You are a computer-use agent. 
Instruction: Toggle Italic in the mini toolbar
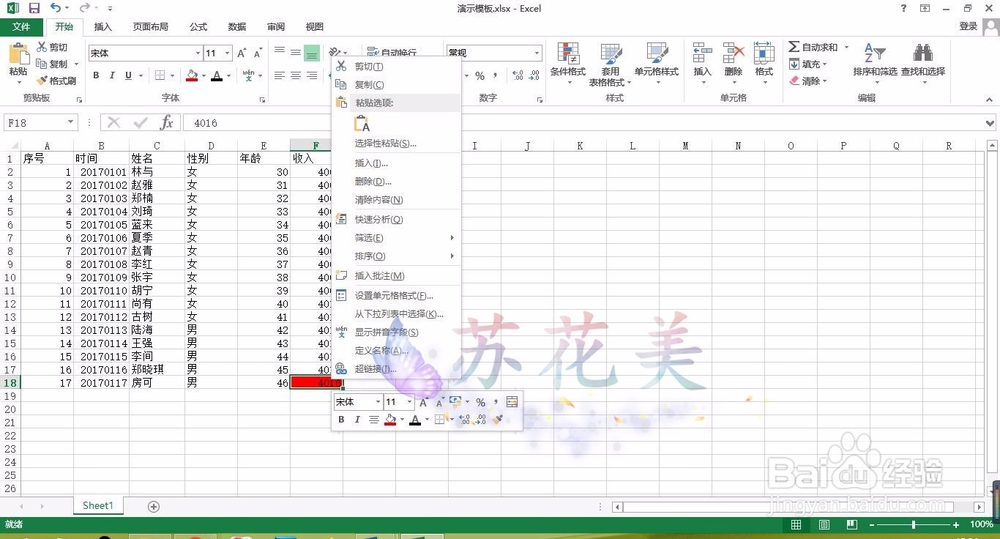357,419
